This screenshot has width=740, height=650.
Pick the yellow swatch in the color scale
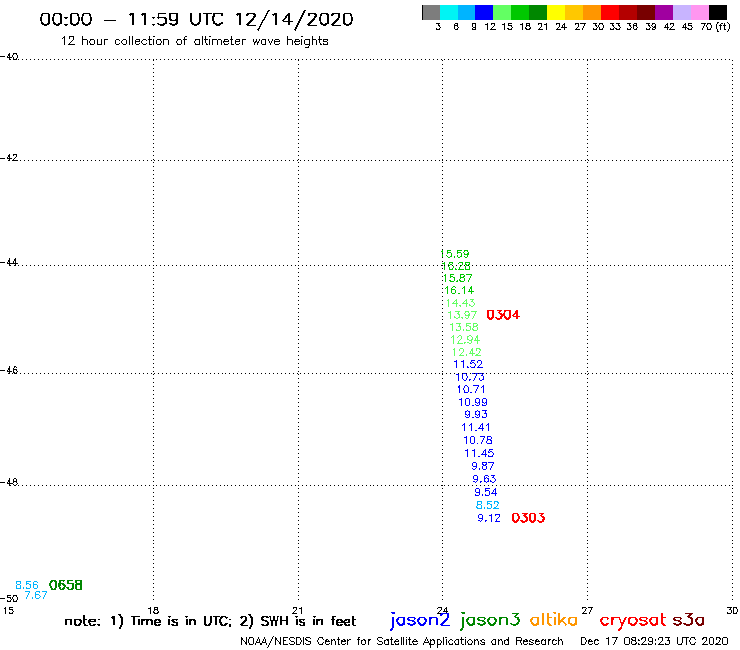point(556,12)
